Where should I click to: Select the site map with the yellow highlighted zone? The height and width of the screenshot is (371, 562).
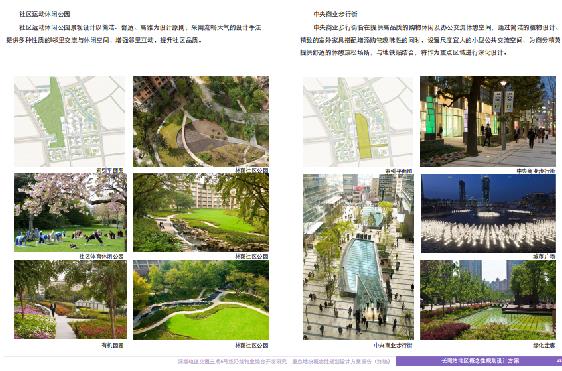pyautogui.click(x=358, y=122)
